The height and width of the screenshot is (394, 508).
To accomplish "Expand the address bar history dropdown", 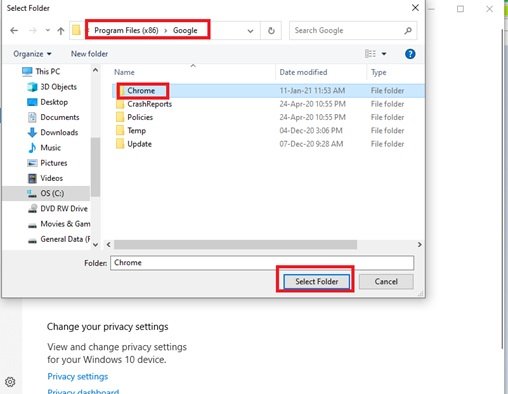I will pyautogui.click(x=250, y=31).
